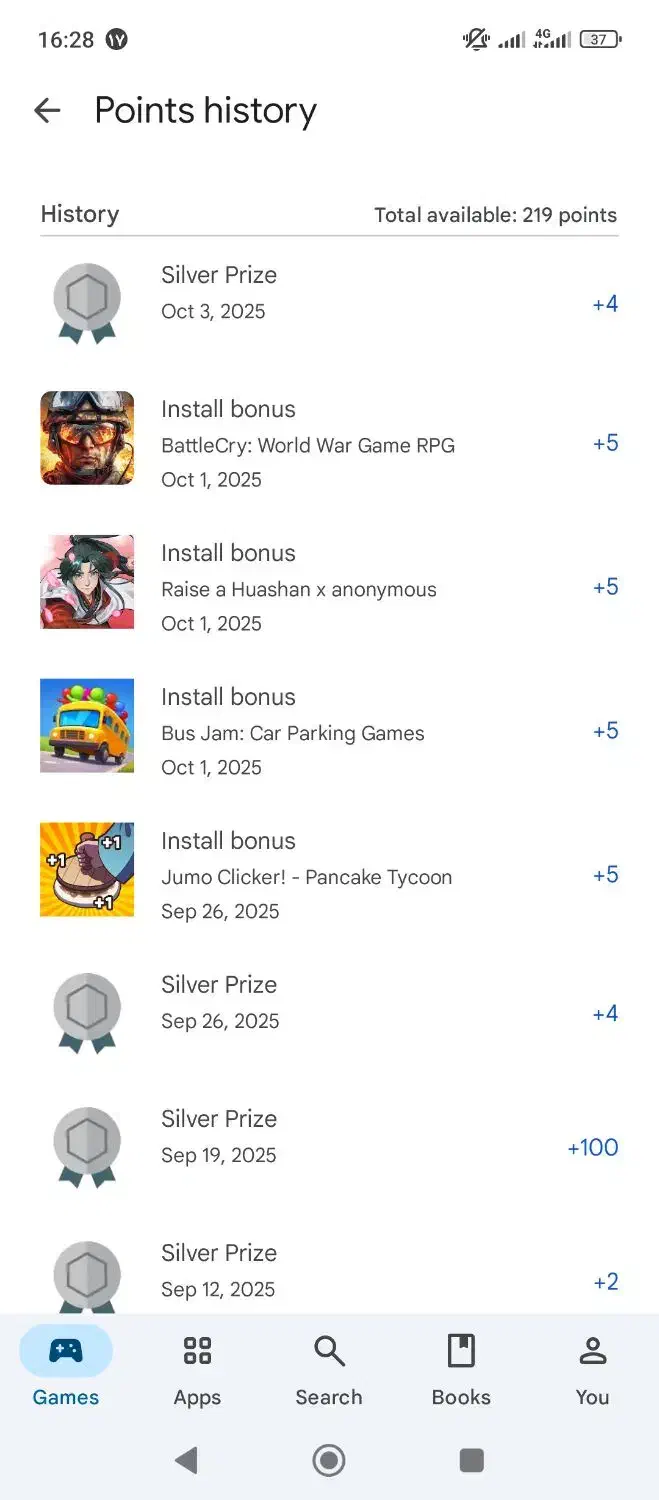
Task: Tap the silver medal icon for Oct 3
Action: [87, 302]
